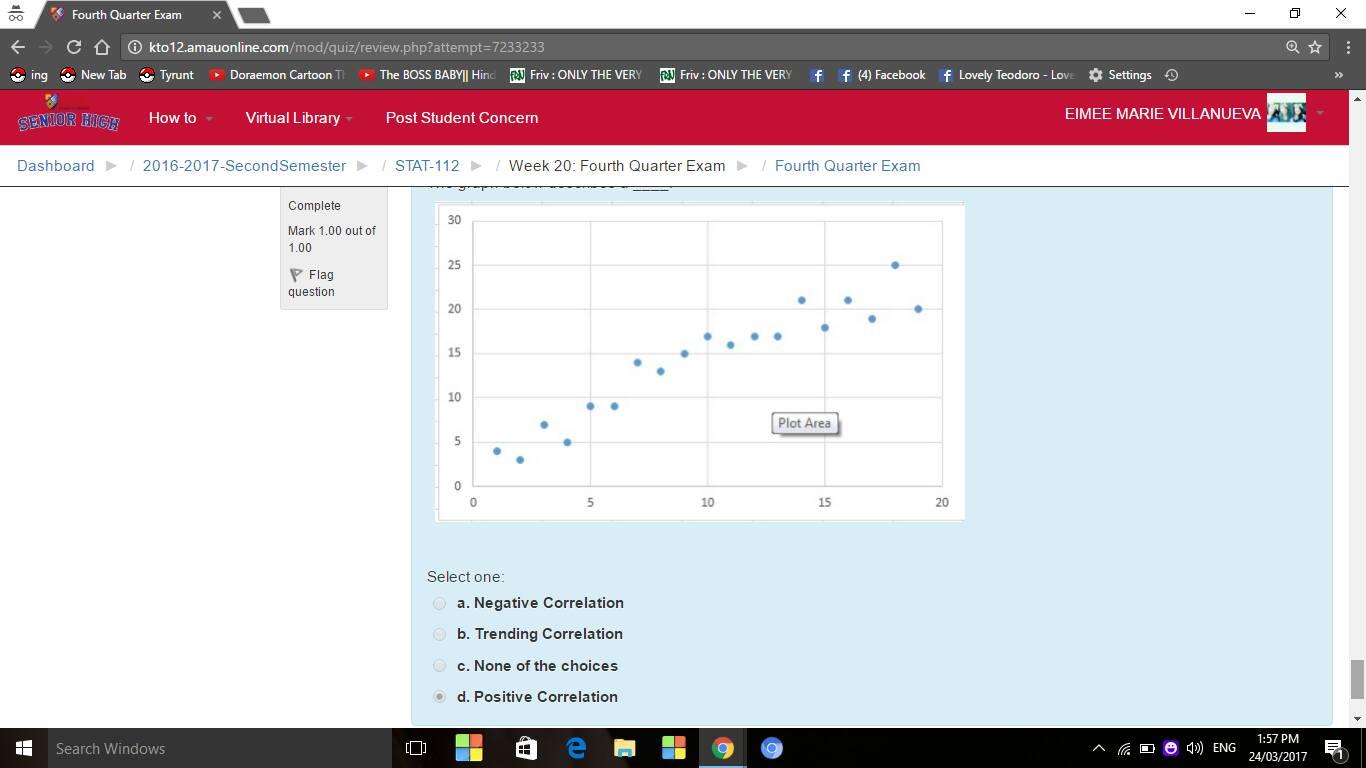This screenshot has width=1366, height=768.
Task: Open the Doraemon Cartoon YouTube bookmark
Action: tap(277, 75)
